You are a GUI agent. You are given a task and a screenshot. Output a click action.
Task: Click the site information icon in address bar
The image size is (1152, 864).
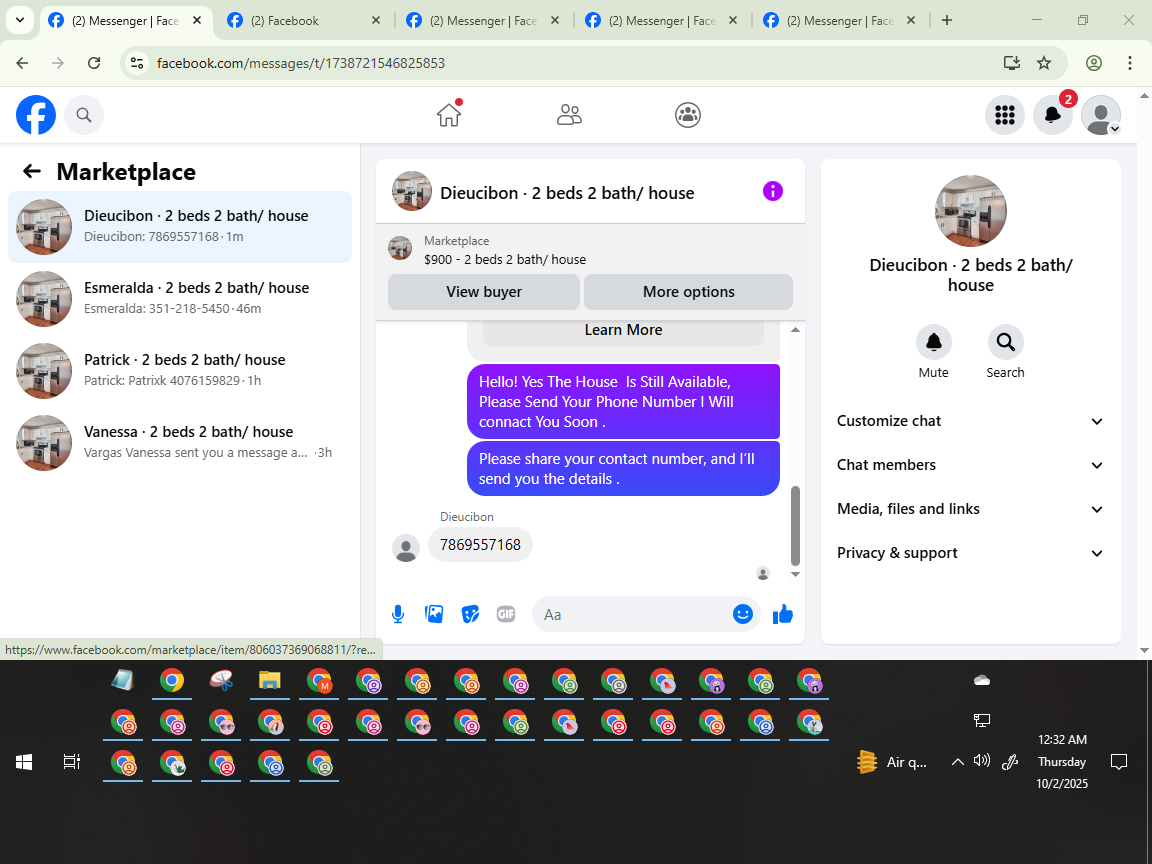(x=137, y=63)
